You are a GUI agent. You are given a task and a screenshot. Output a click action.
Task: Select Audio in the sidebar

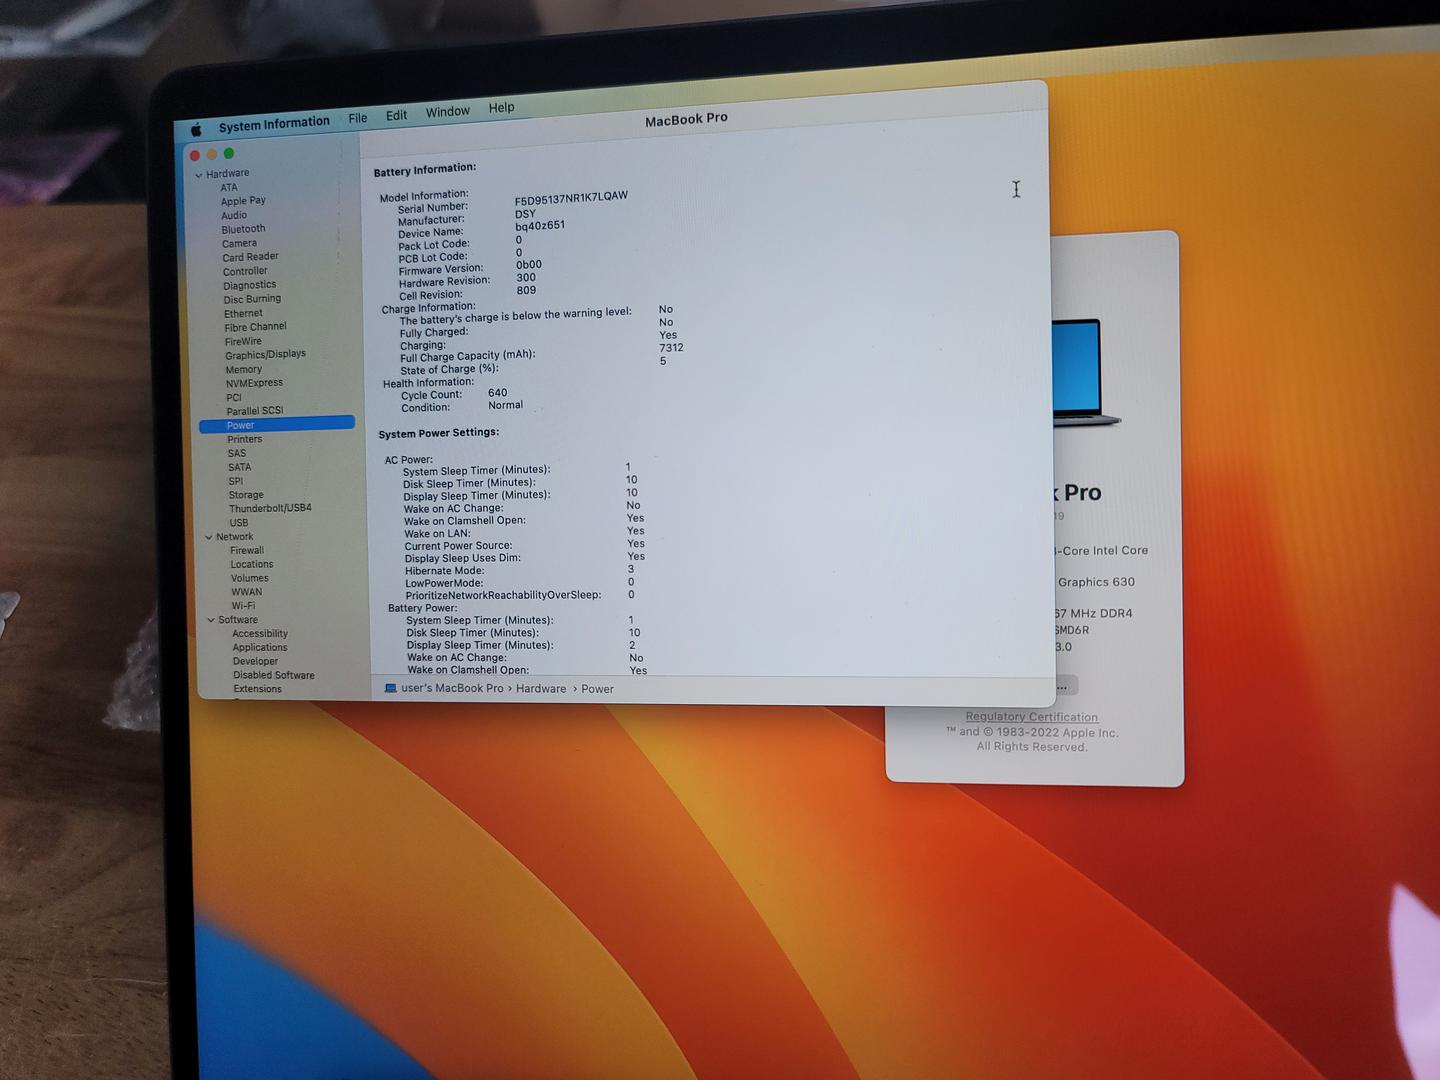click(234, 215)
